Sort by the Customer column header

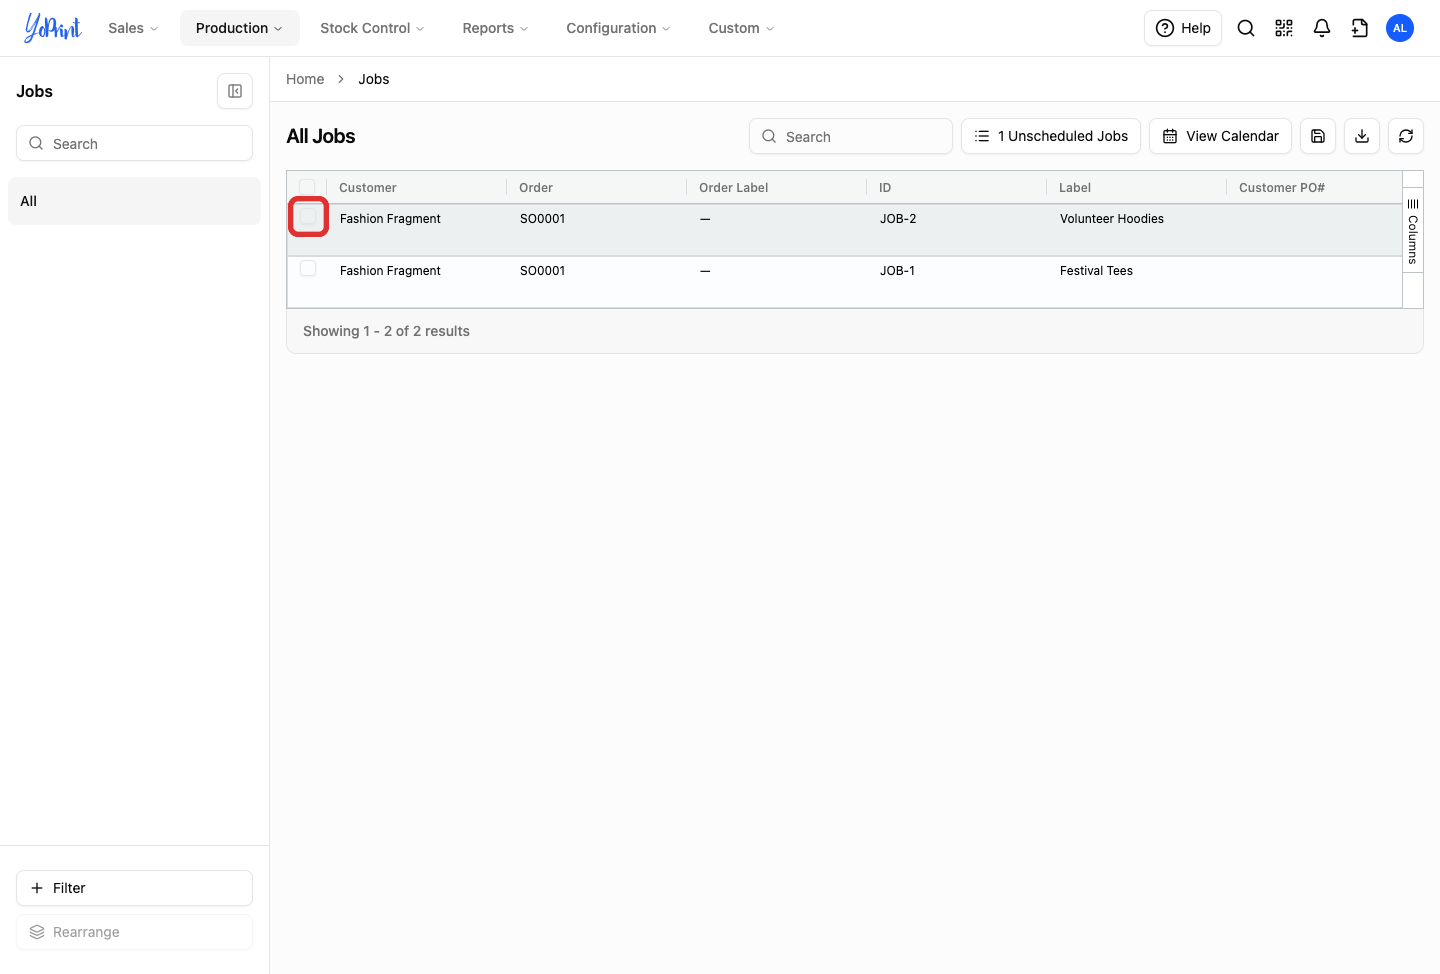(368, 188)
